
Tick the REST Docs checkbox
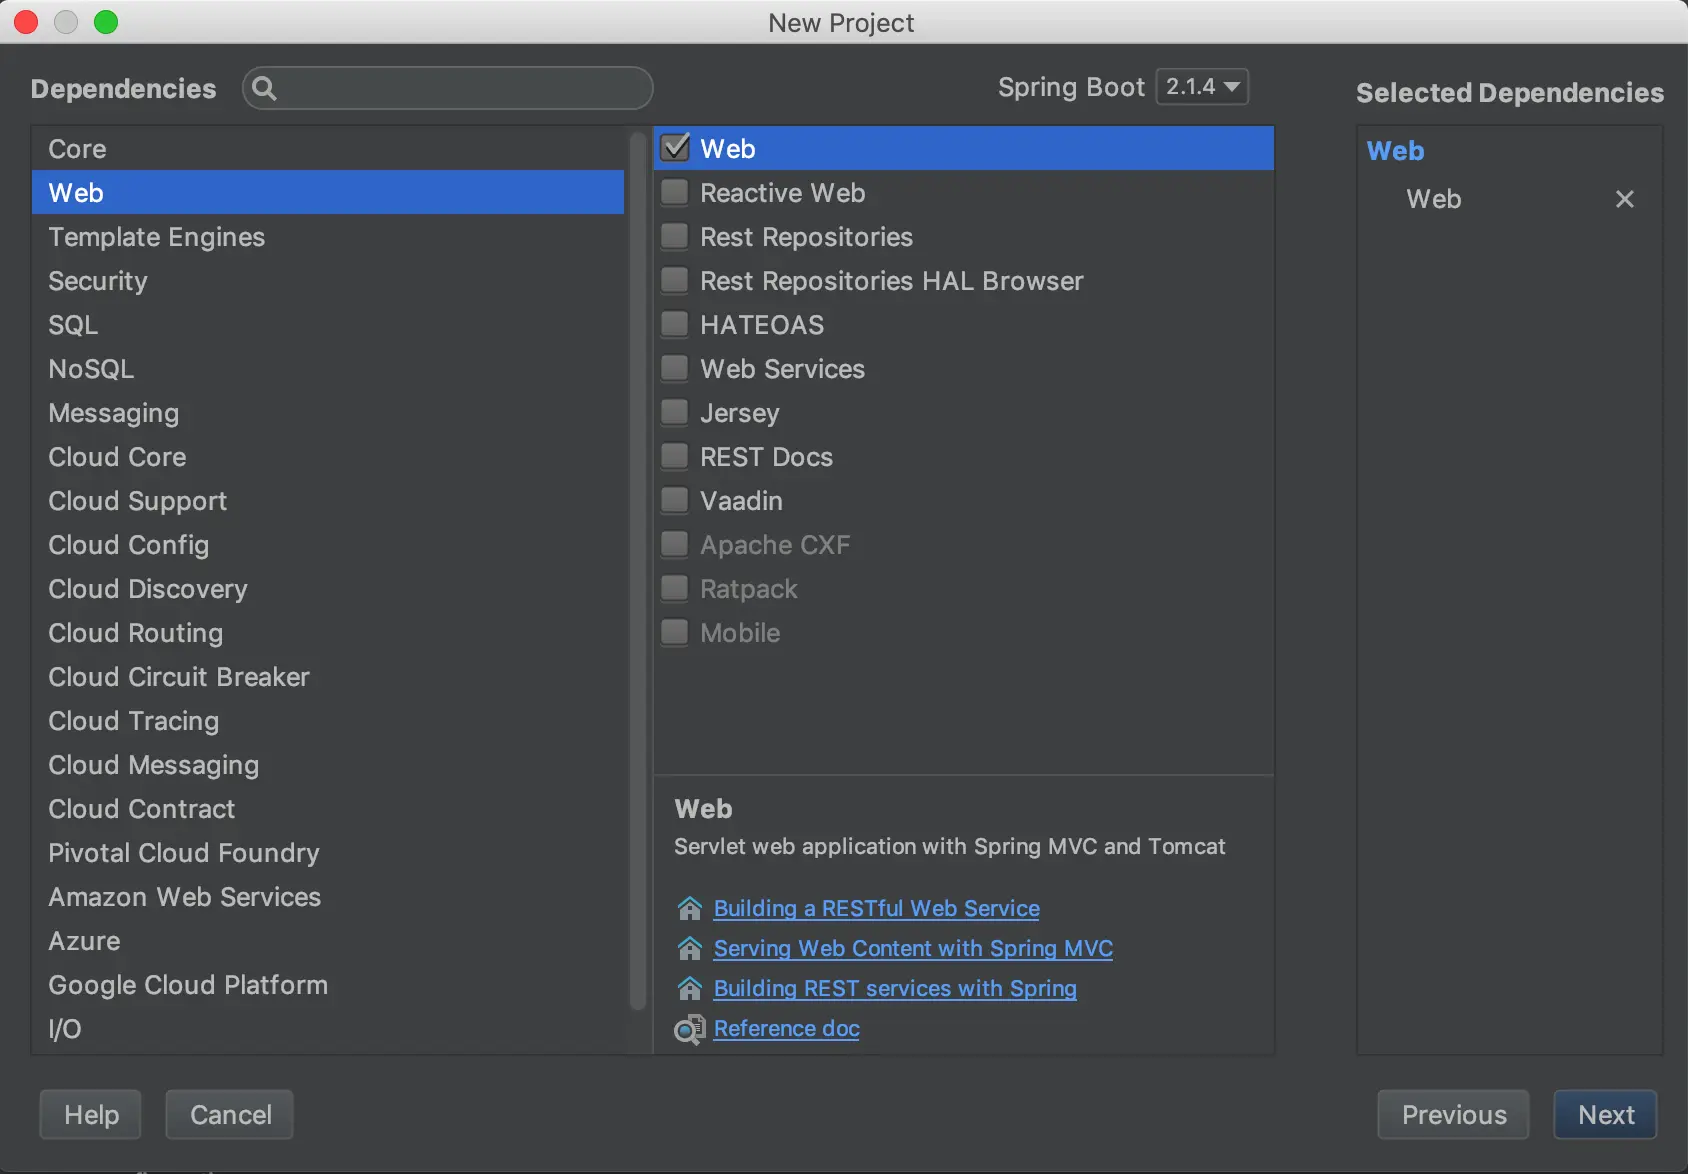[675, 456]
